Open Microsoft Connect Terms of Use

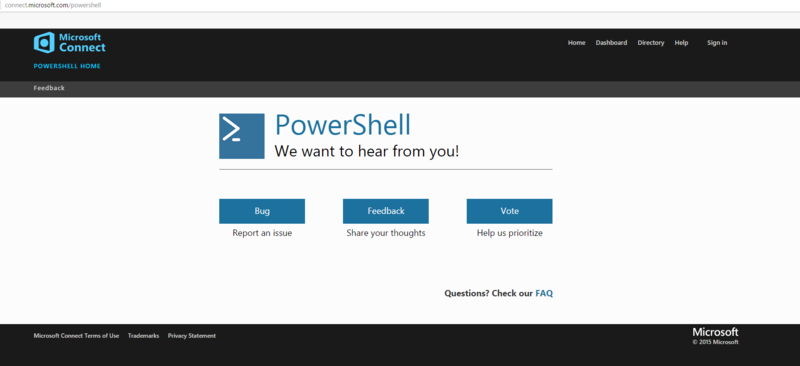pyautogui.click(x=76, y=336)
